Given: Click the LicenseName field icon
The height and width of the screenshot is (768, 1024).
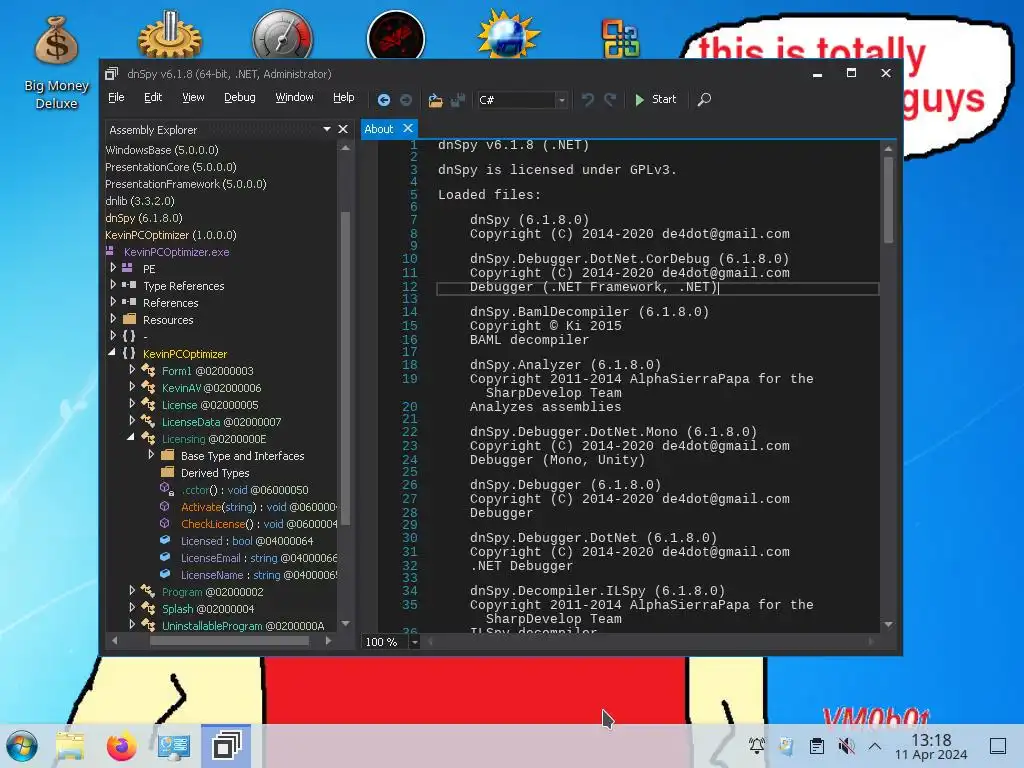Looking at the screenshot, I should [165, 574].
